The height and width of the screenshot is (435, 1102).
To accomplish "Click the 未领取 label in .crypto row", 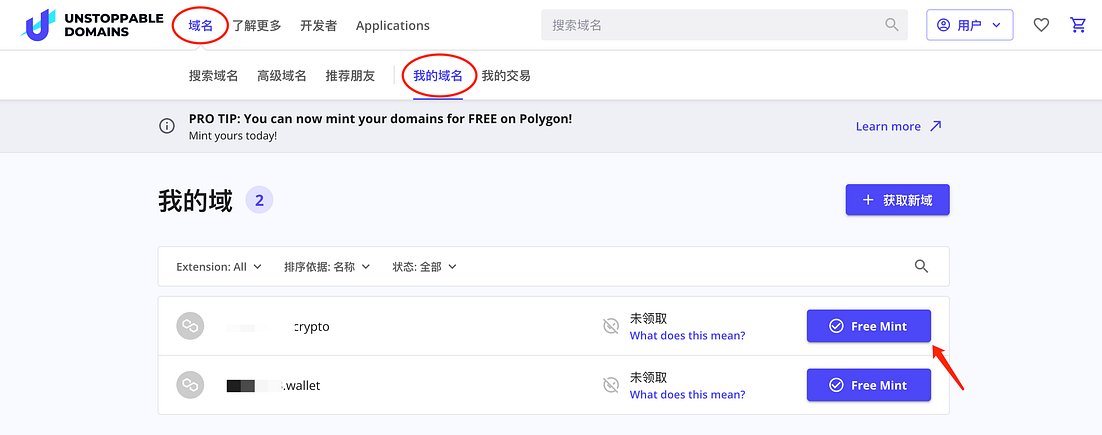I will coord(648,318).
